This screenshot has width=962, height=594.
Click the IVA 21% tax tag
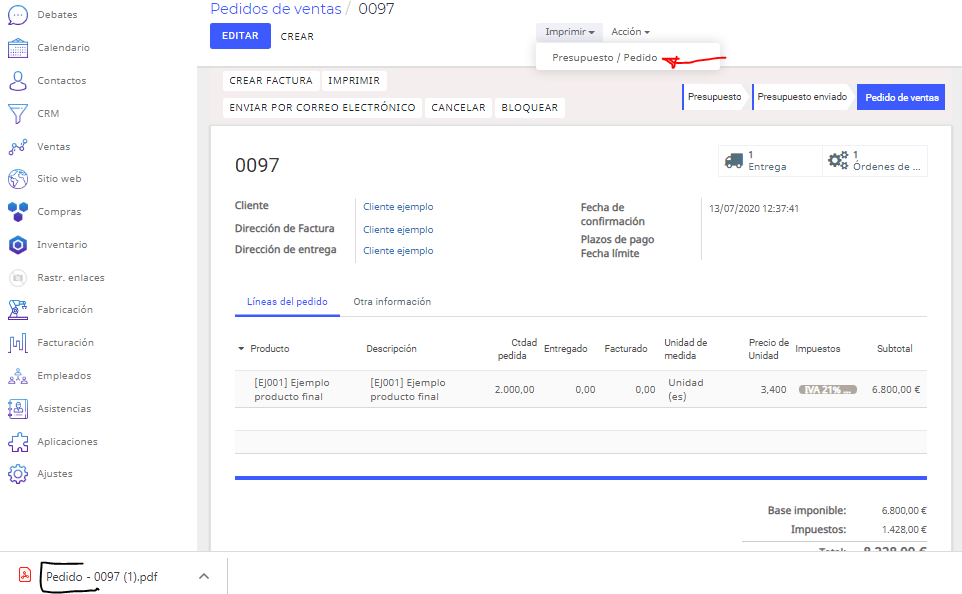[x=828, y=390]
